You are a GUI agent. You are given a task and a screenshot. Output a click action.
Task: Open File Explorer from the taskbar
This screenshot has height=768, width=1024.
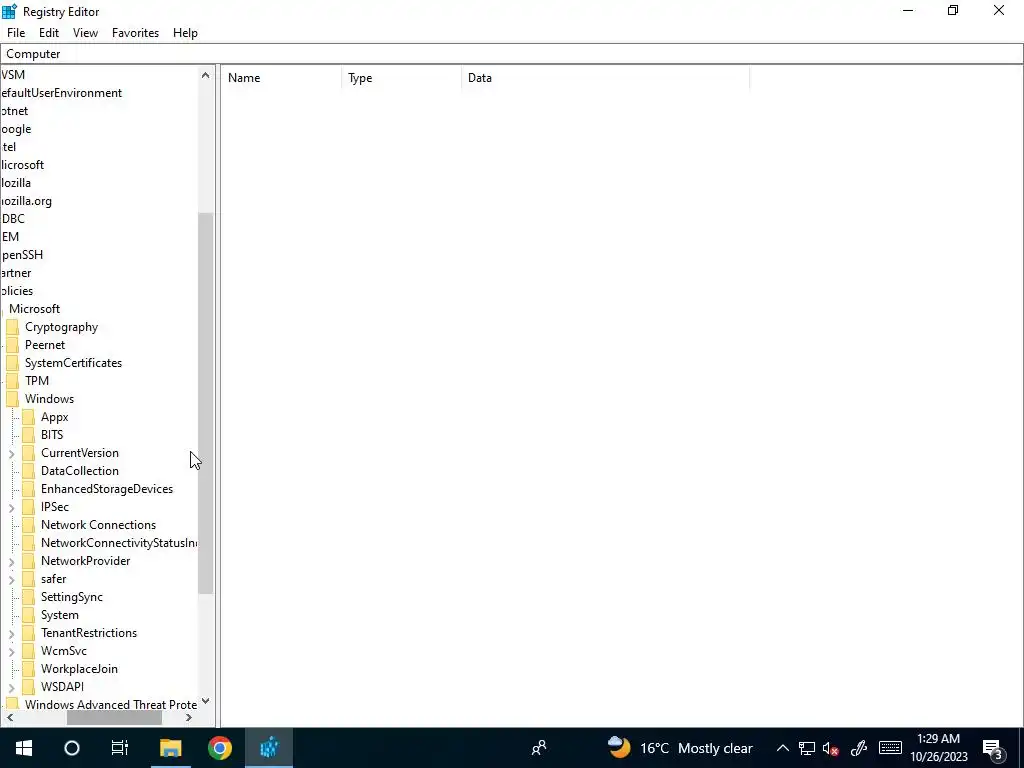[170, 748]
